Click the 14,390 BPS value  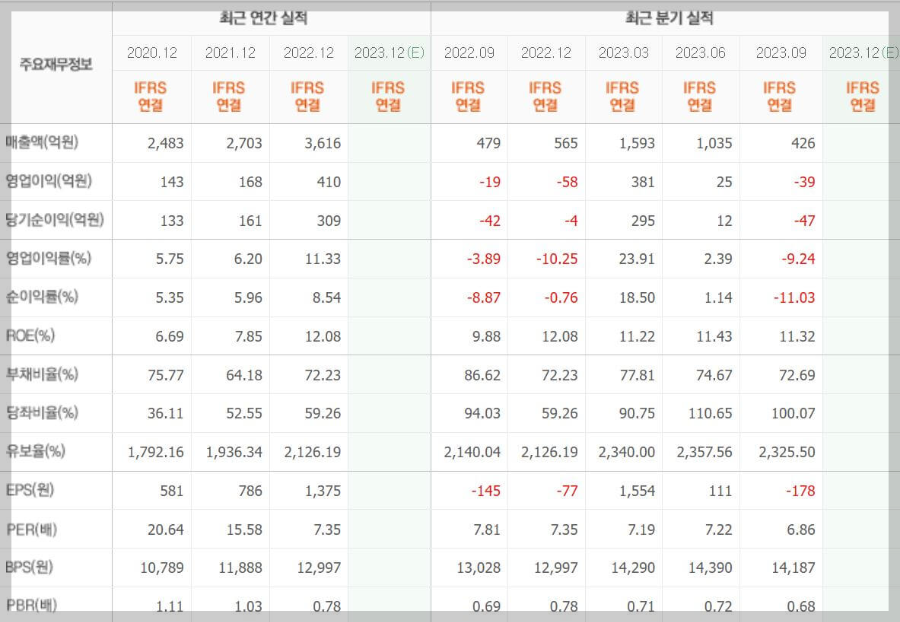pos(711,567)
